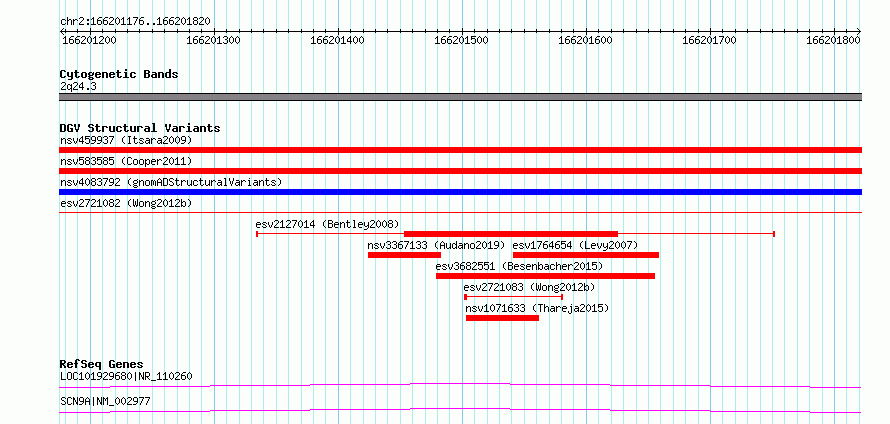Click ruler position 166201700
Viewport: 890px width, 424px height.
tap(709, 40)
